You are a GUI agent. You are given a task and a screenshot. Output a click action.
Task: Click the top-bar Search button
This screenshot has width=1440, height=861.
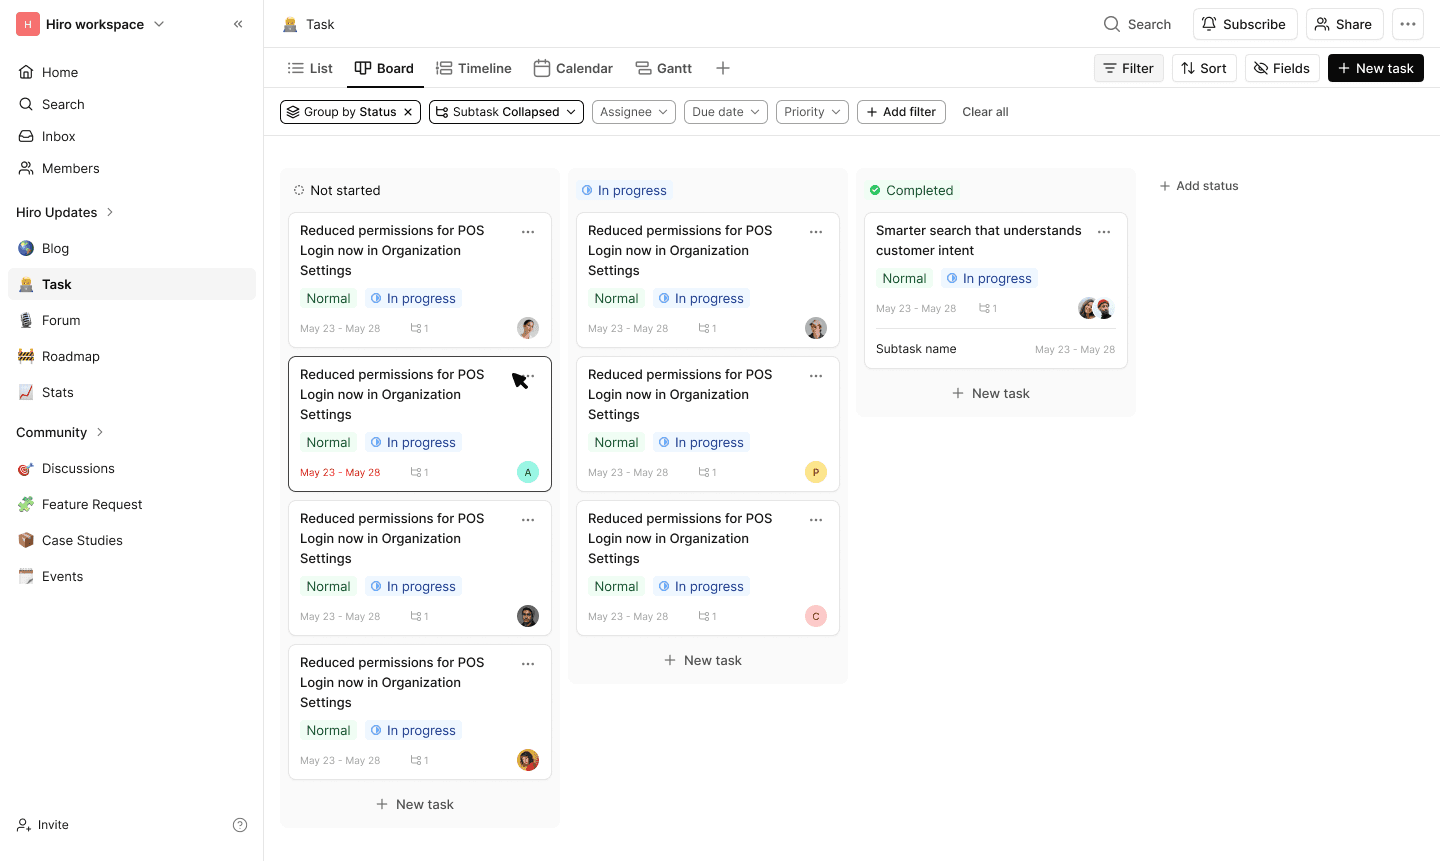(1137, 24)
